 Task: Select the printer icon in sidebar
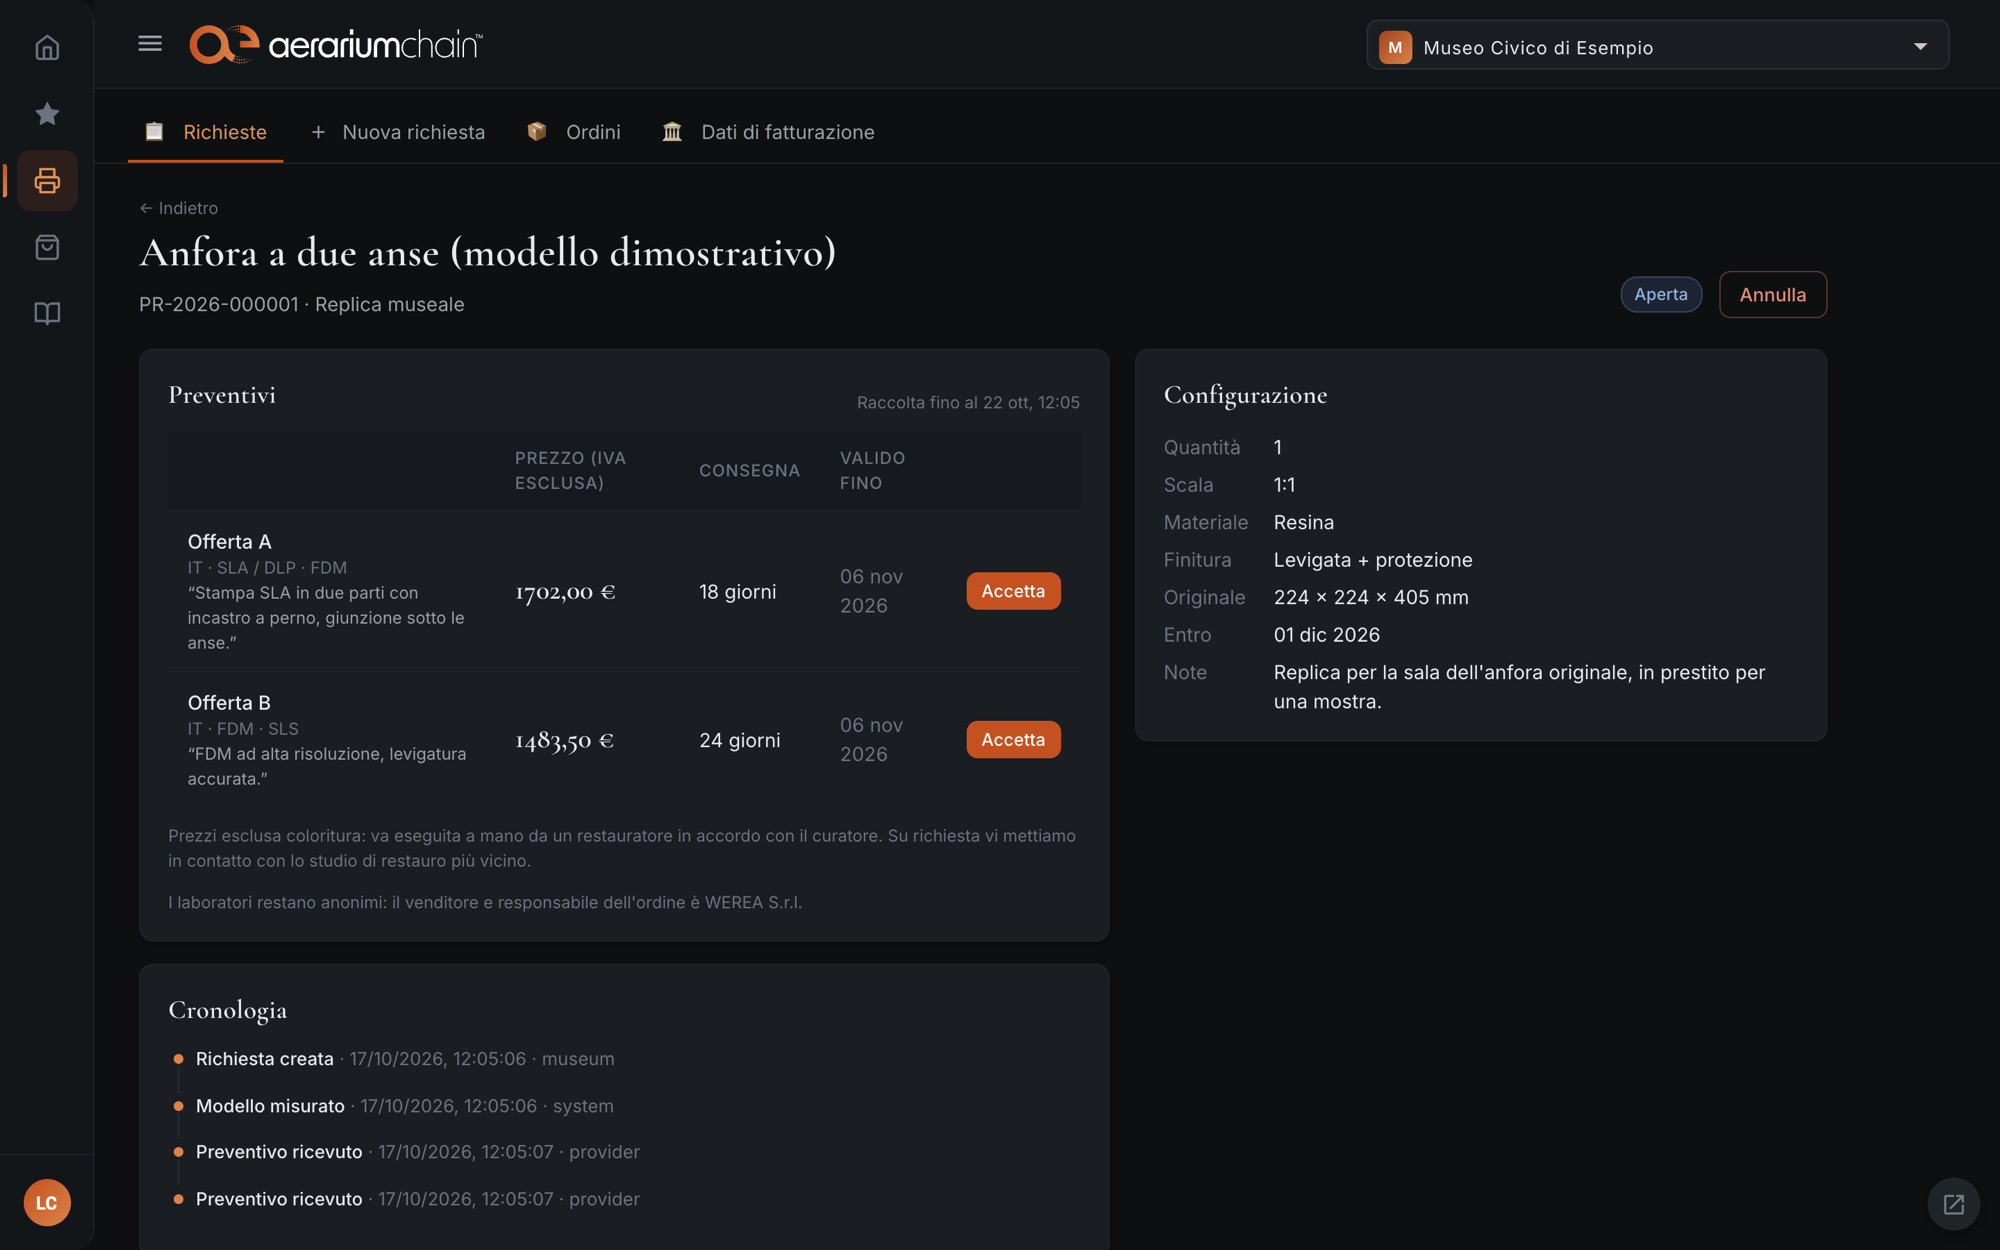click(47, 181)
